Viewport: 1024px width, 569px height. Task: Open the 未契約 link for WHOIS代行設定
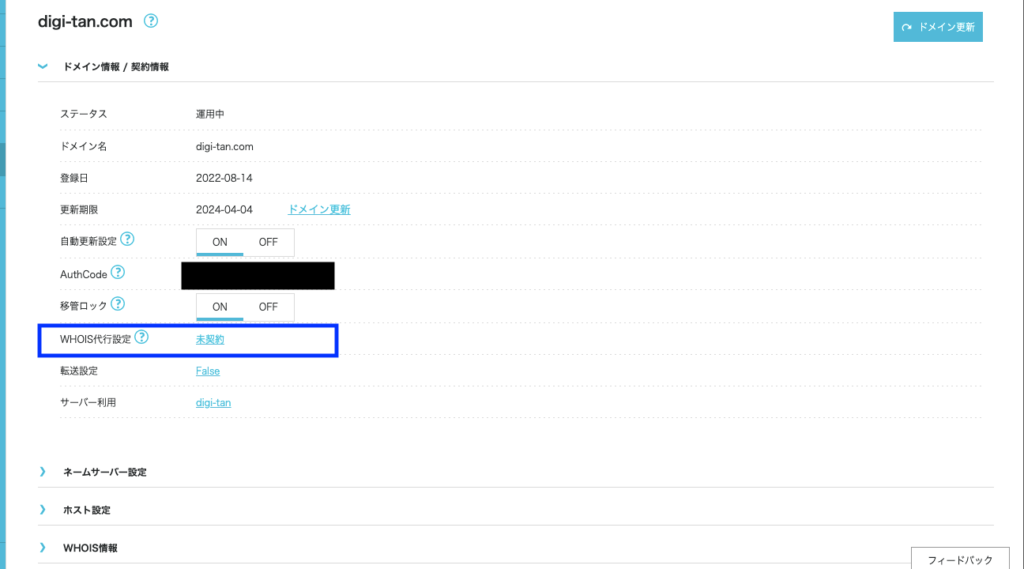[x=210, y=340]
